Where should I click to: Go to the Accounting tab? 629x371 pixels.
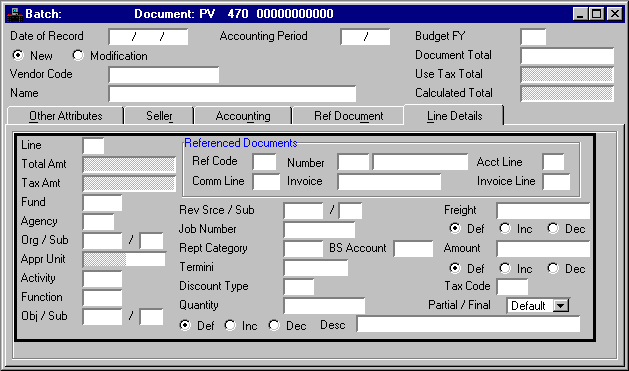coord(243,116)
